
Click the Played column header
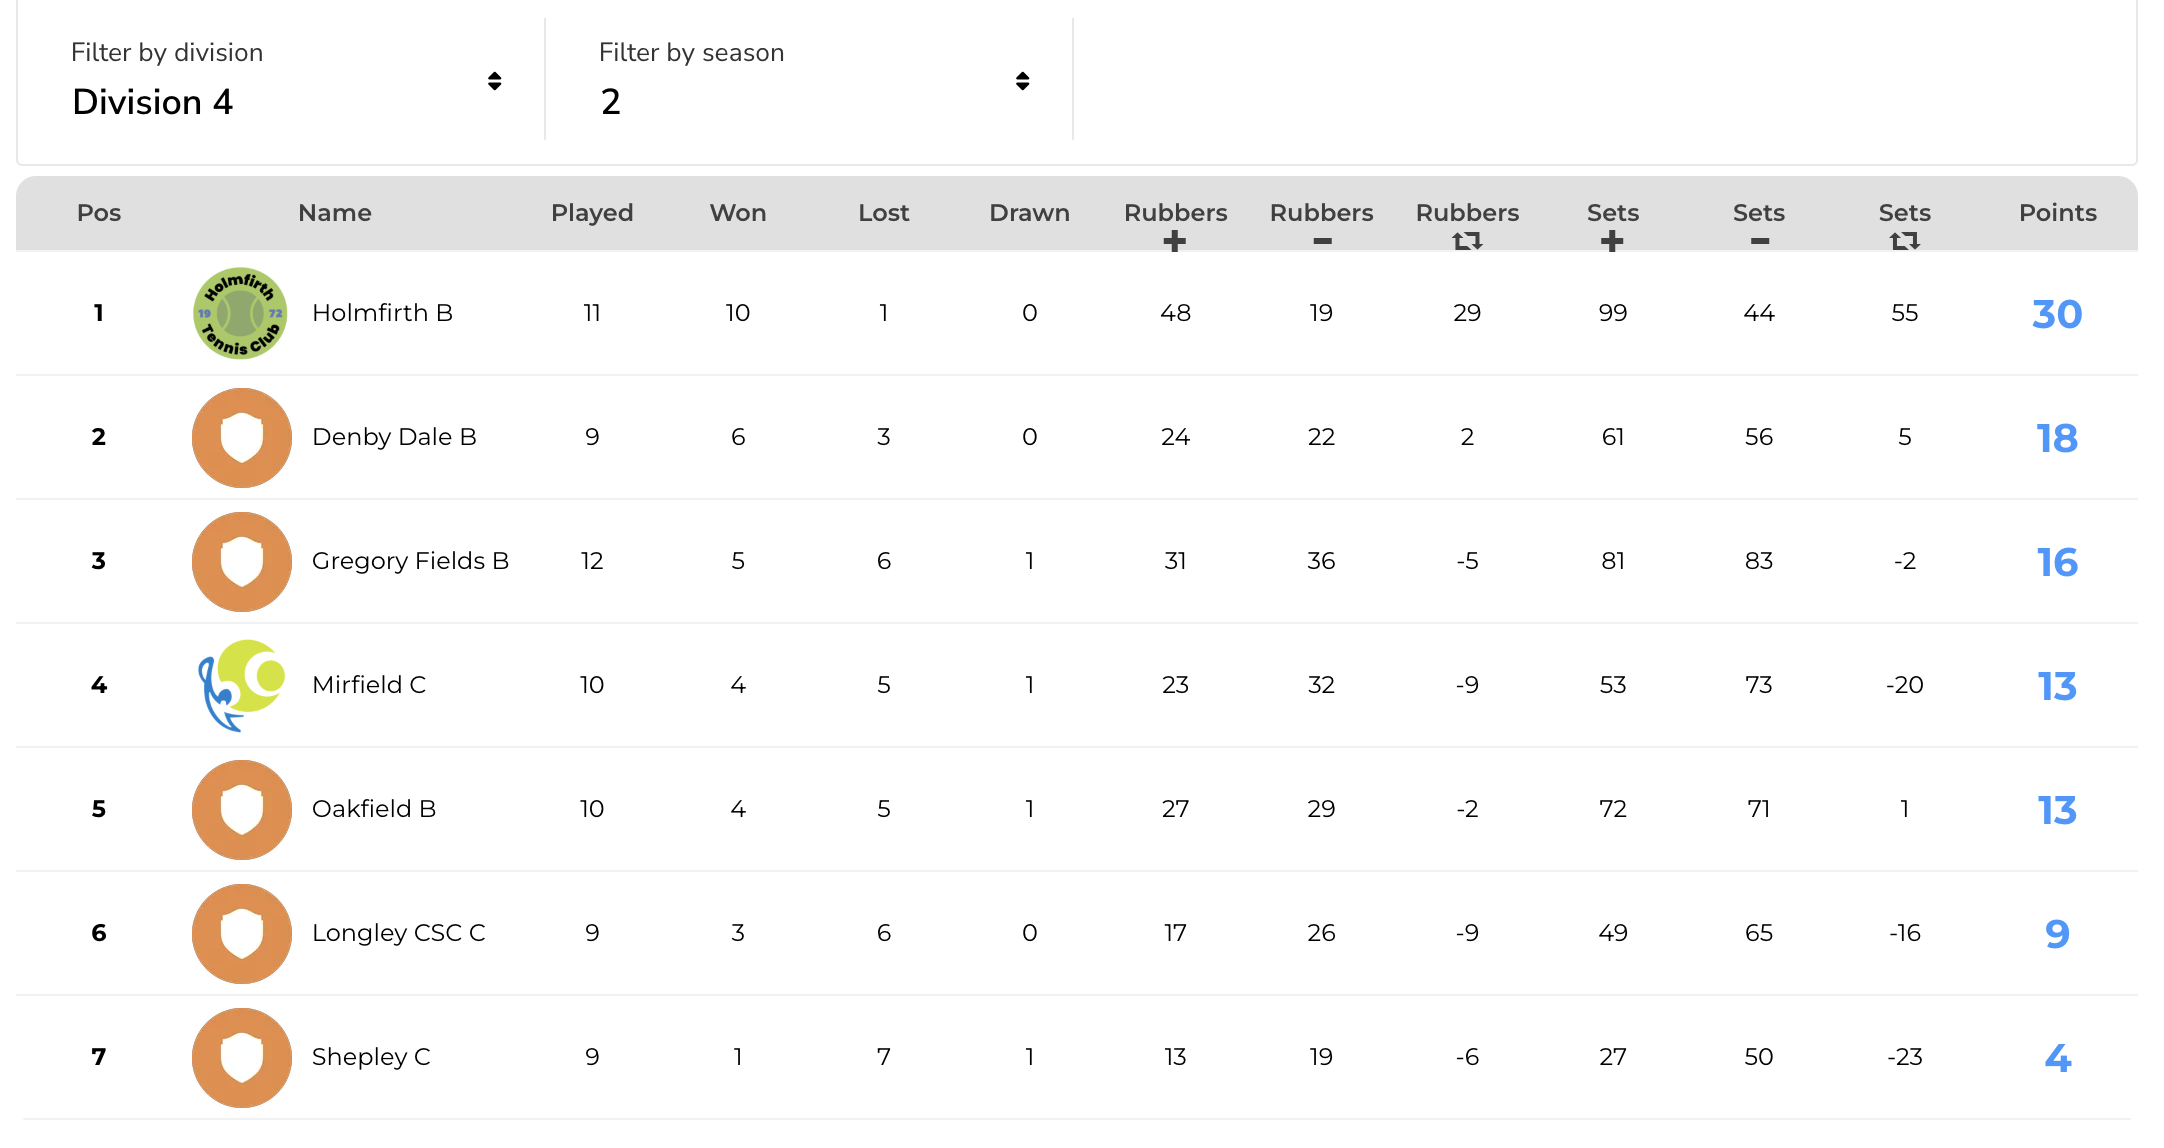(x=592, y=213)
